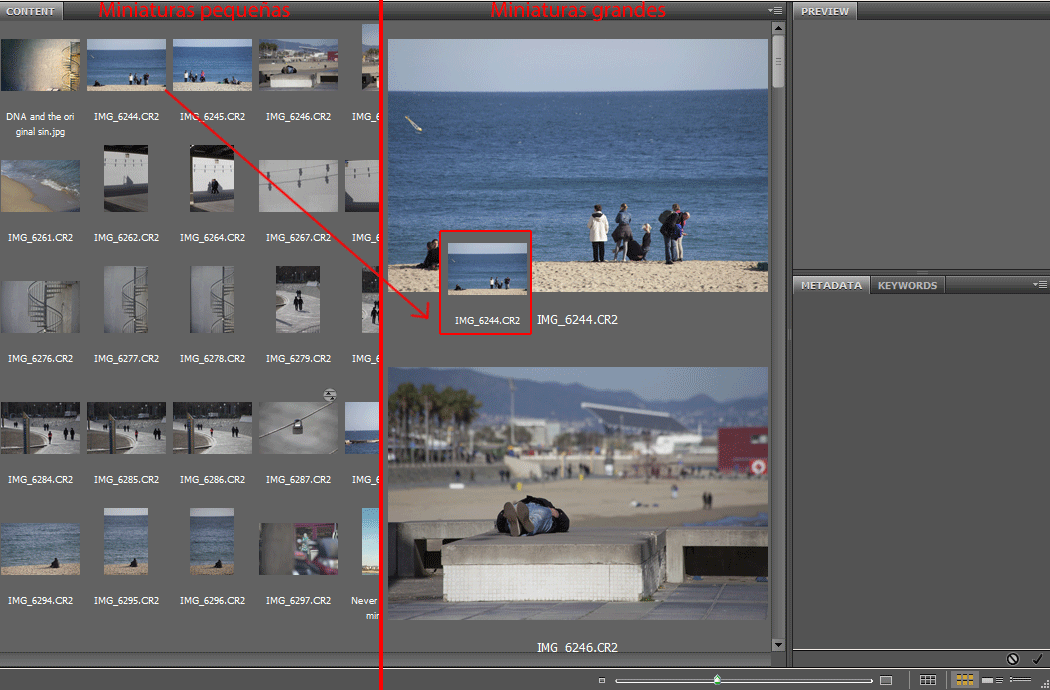Select the large photo of person lying on bench
Viewport: 1050px width, 690px height.
pos(578,493)
